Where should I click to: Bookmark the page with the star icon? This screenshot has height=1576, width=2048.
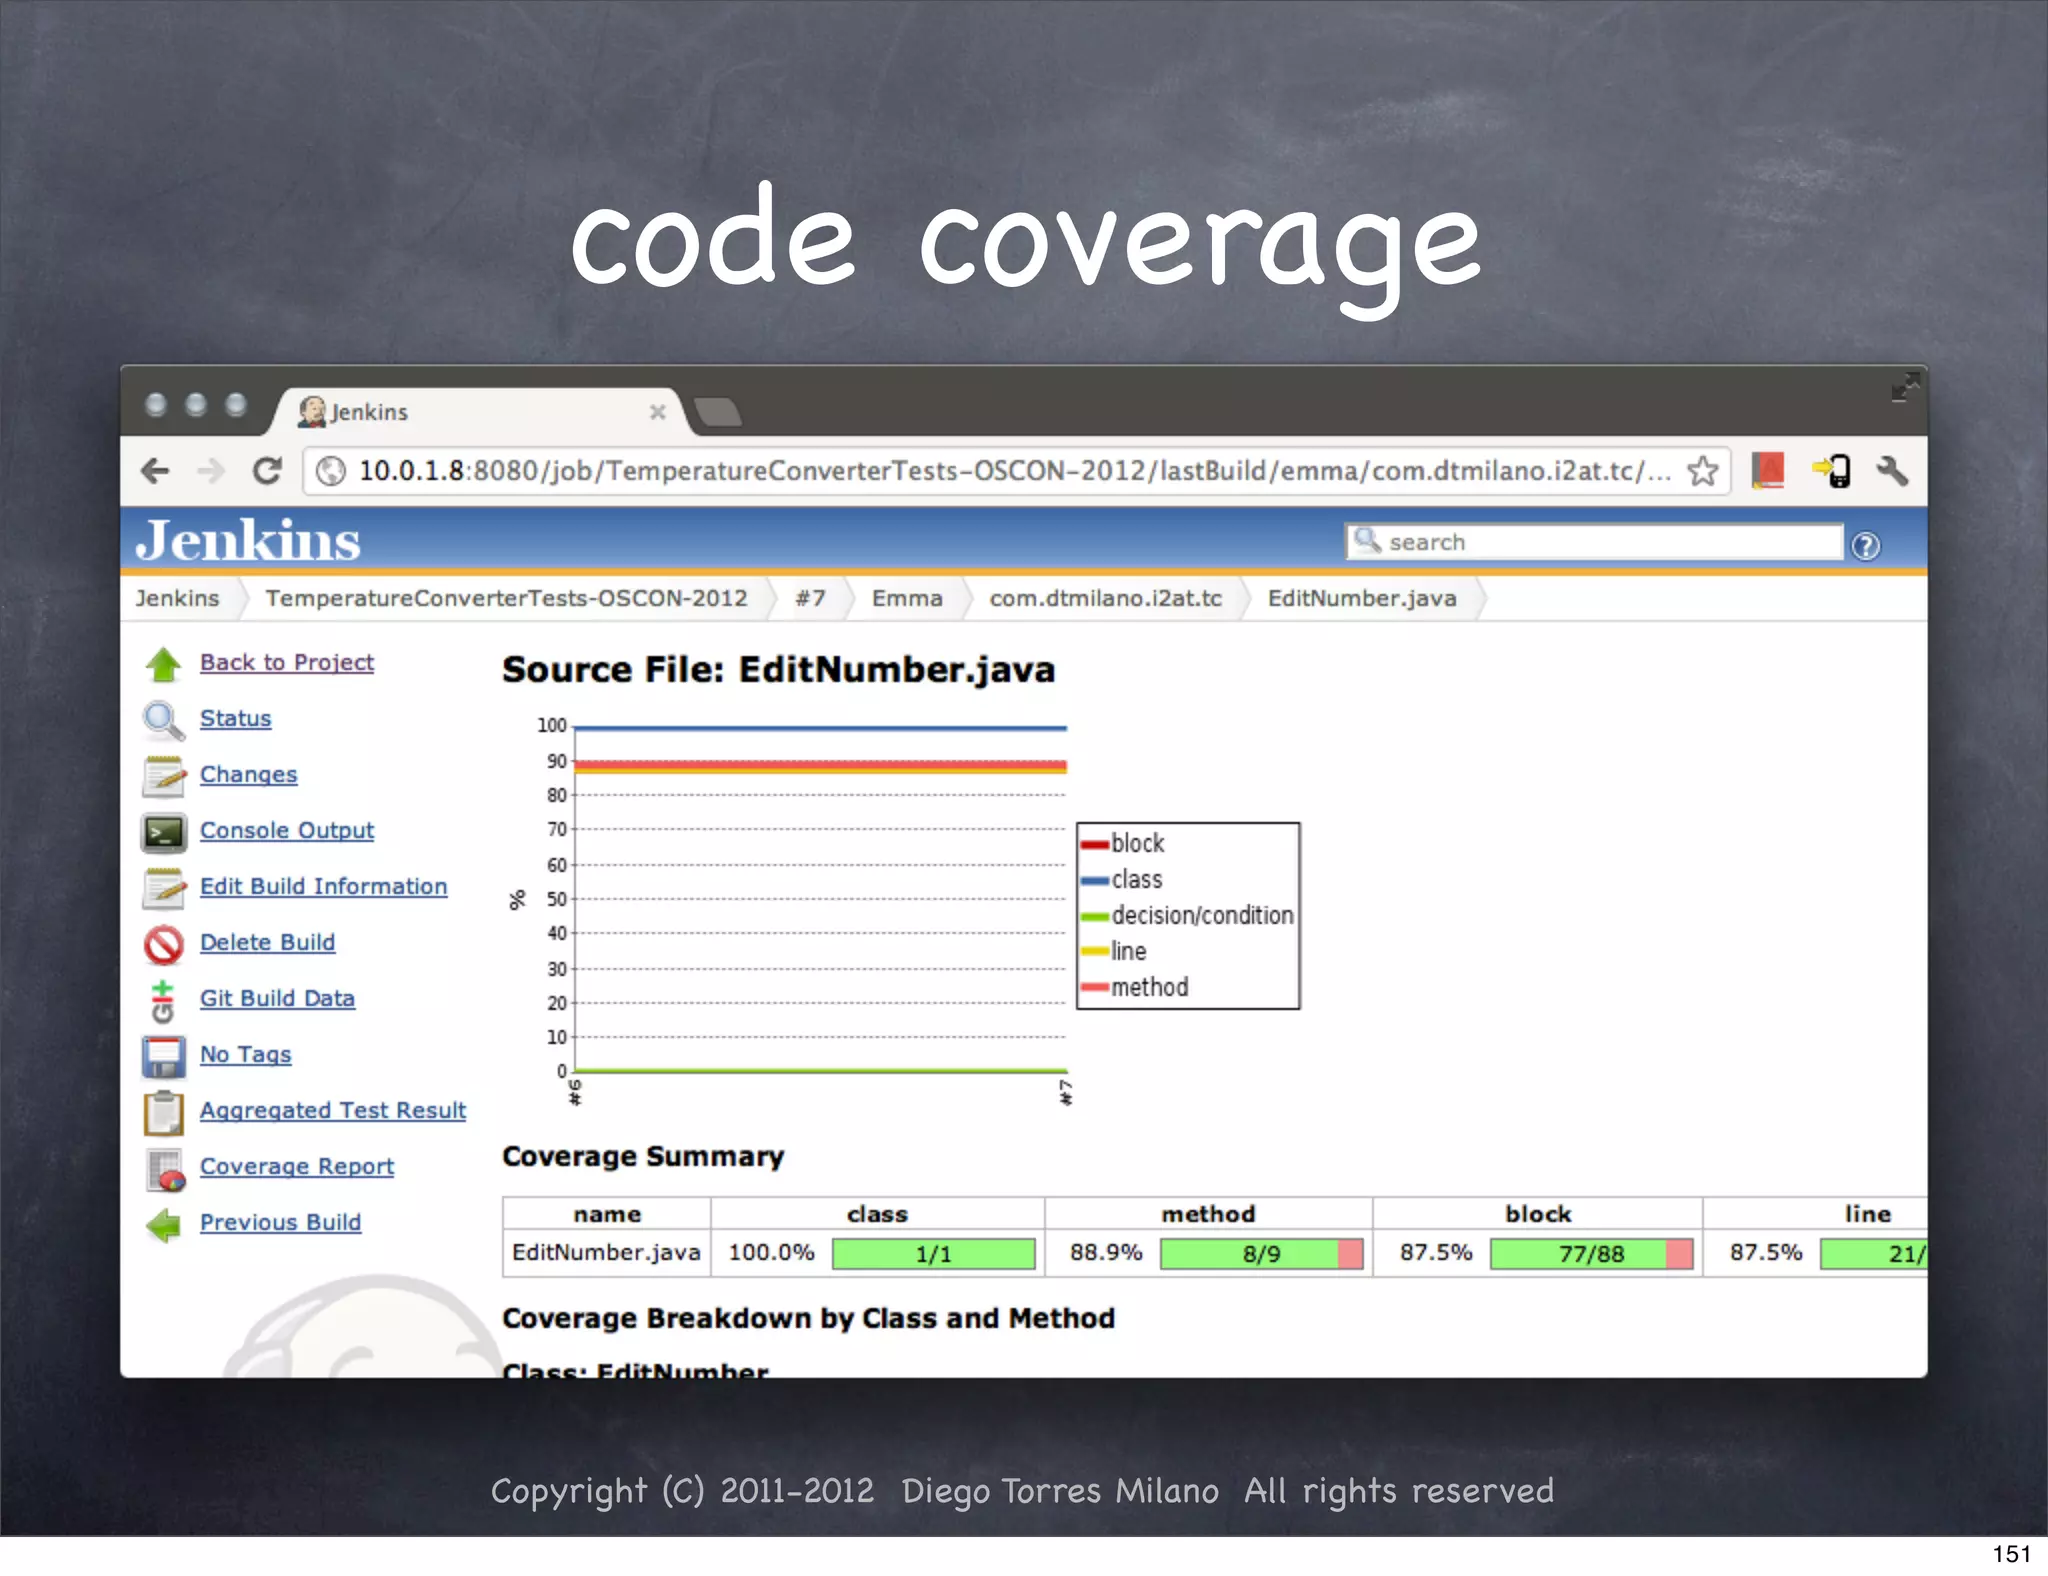pyautogui.click(x=1703, y=471)
